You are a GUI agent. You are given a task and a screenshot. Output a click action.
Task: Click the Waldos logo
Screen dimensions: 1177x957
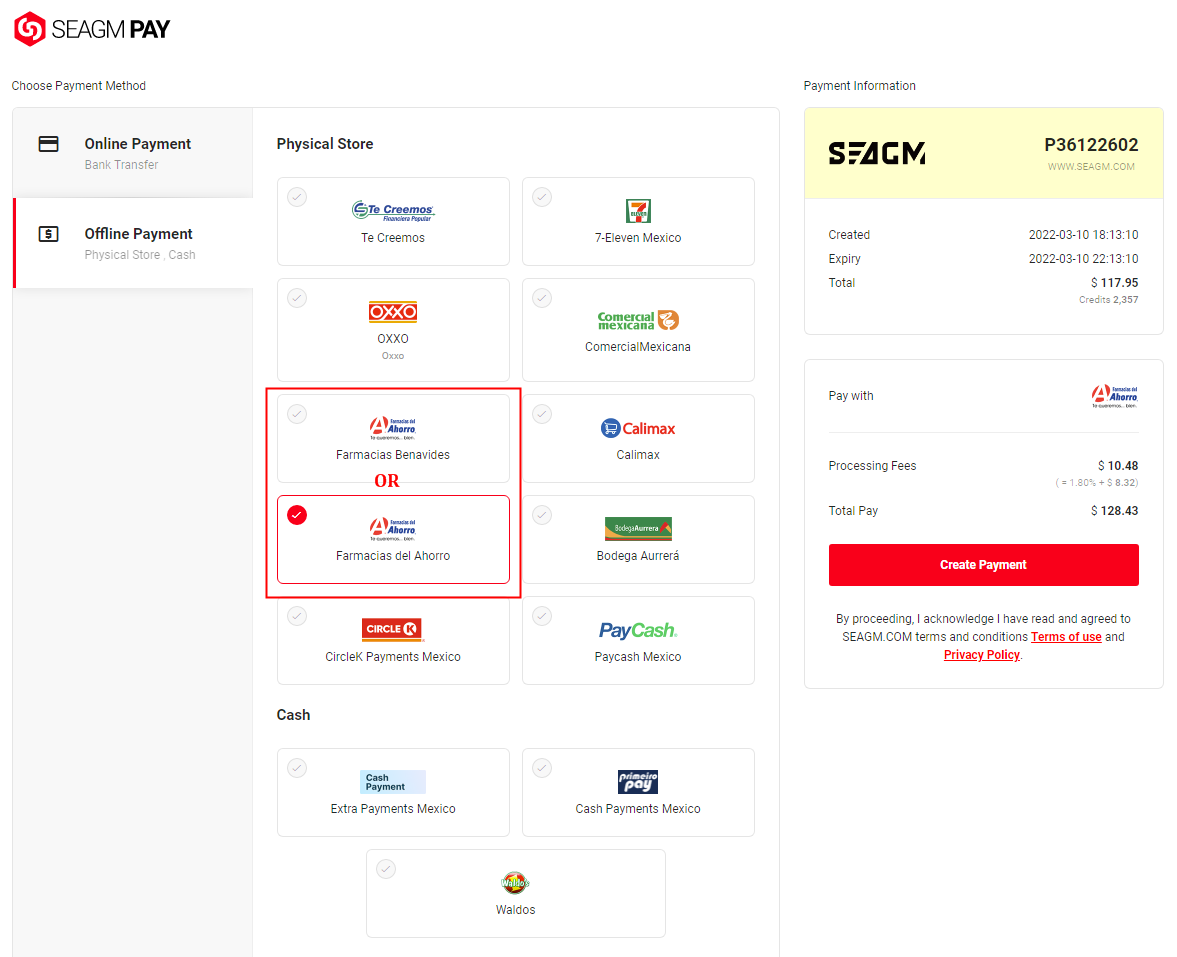[x=516, y=883]
